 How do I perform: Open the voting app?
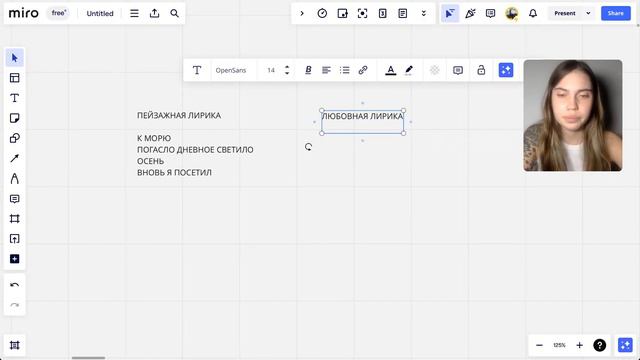click(382, 13)
